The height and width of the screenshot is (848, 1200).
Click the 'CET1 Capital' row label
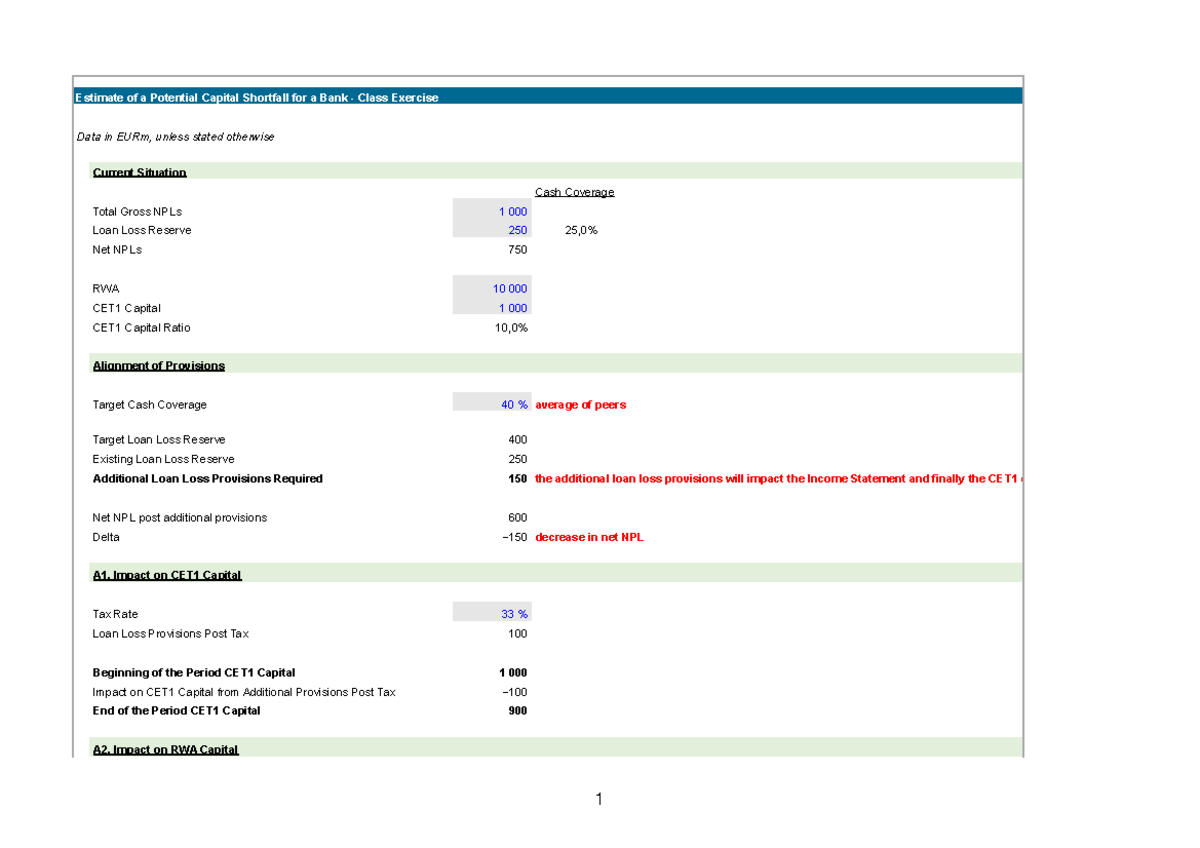click(127, 308)
